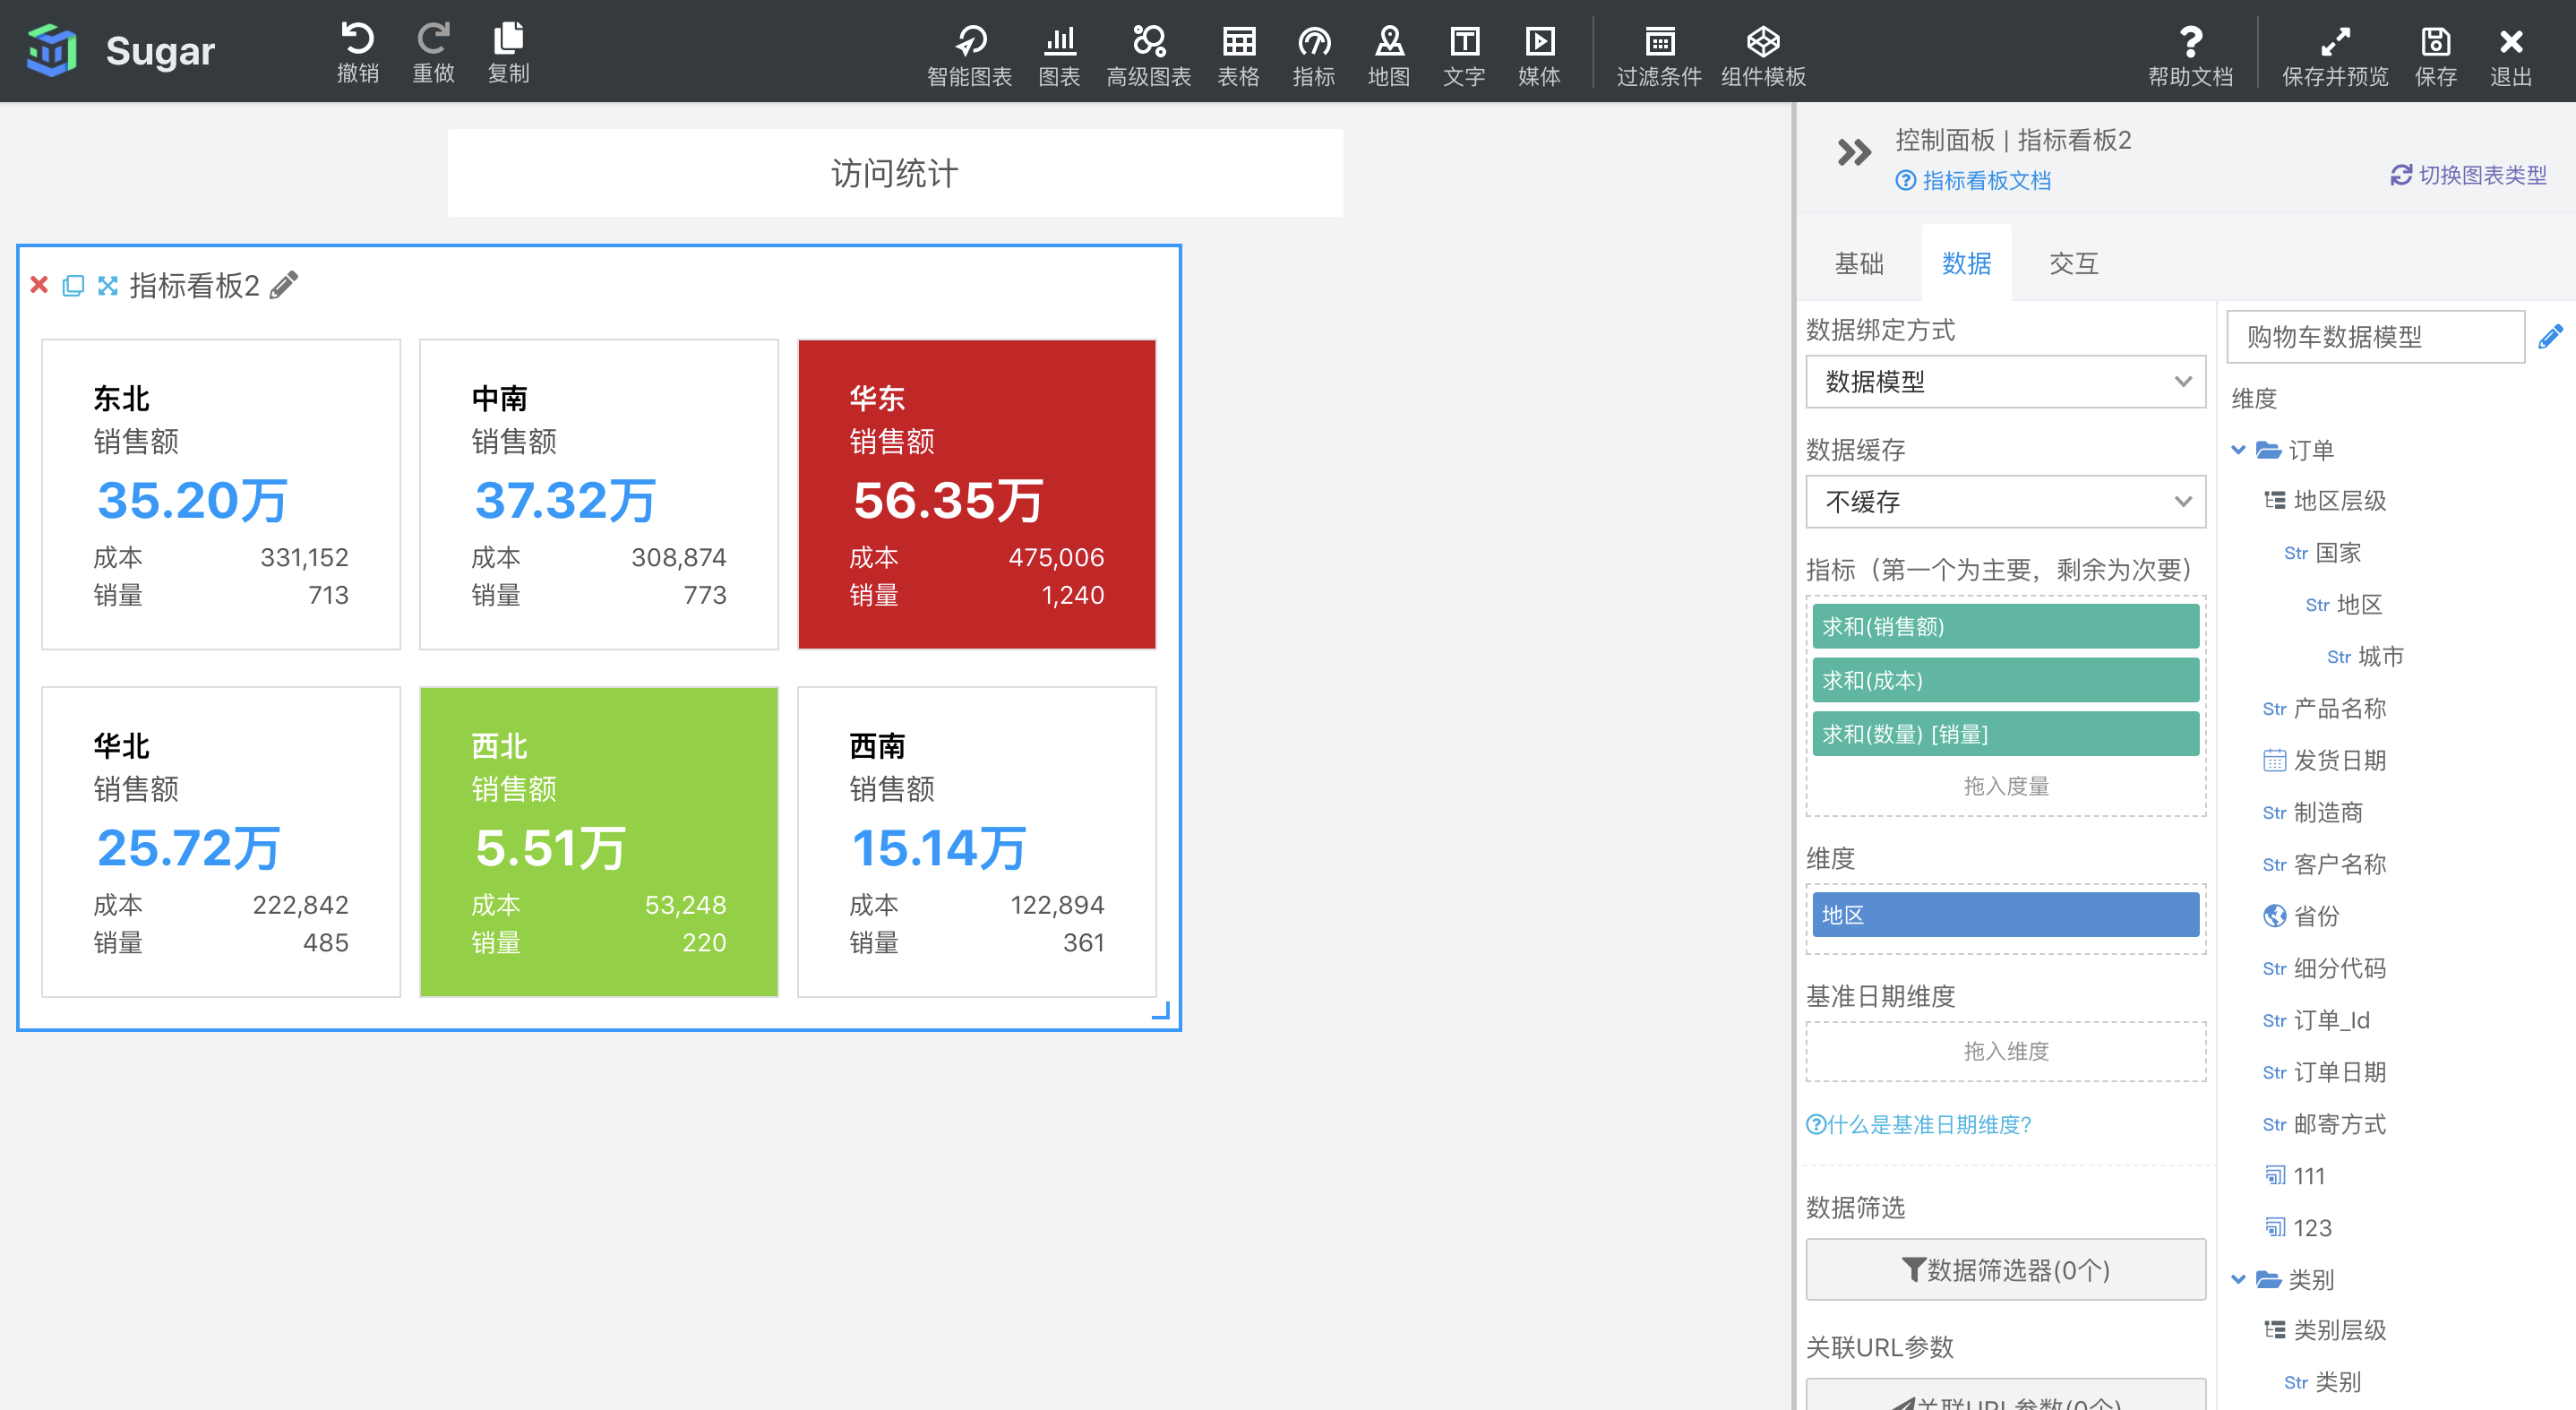This screenshot has width=2576, height=1410.
Task: Copy with the 复制 toolbar icon
Action: click(x=508, y=52)
